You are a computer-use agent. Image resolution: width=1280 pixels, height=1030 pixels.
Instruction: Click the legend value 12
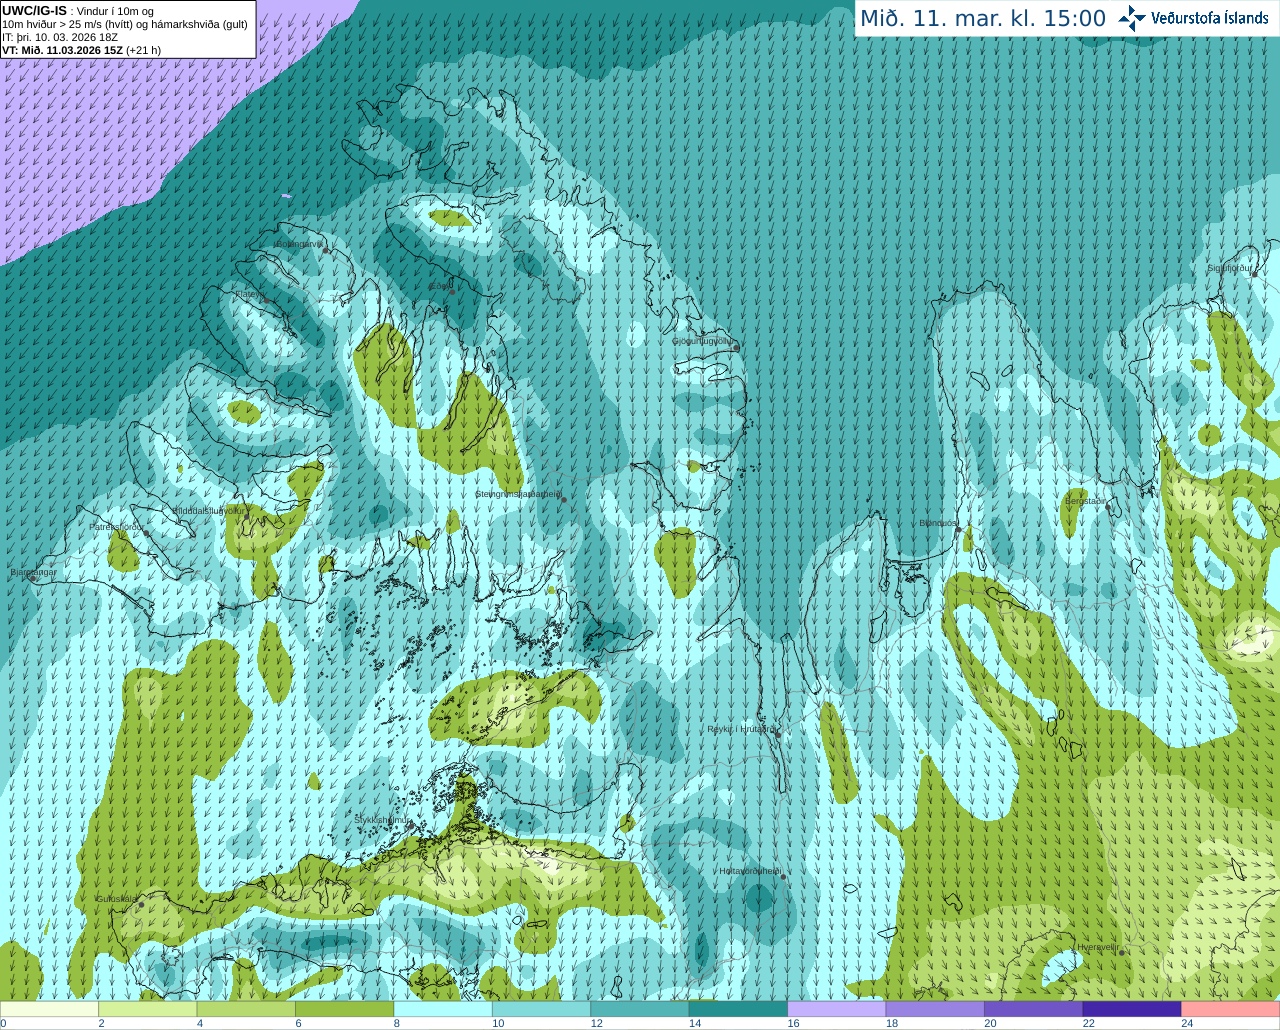pos(596,1023)
